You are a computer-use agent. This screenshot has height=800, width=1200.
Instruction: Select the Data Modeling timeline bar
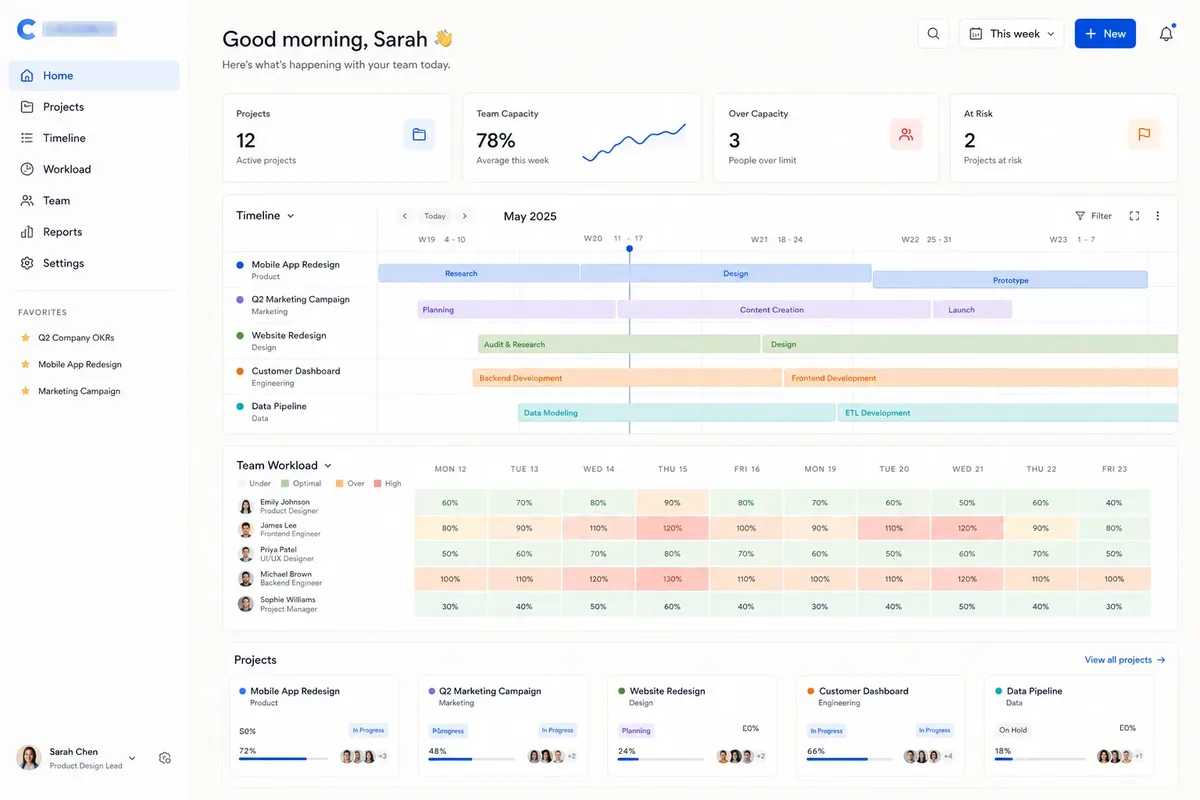677,412
